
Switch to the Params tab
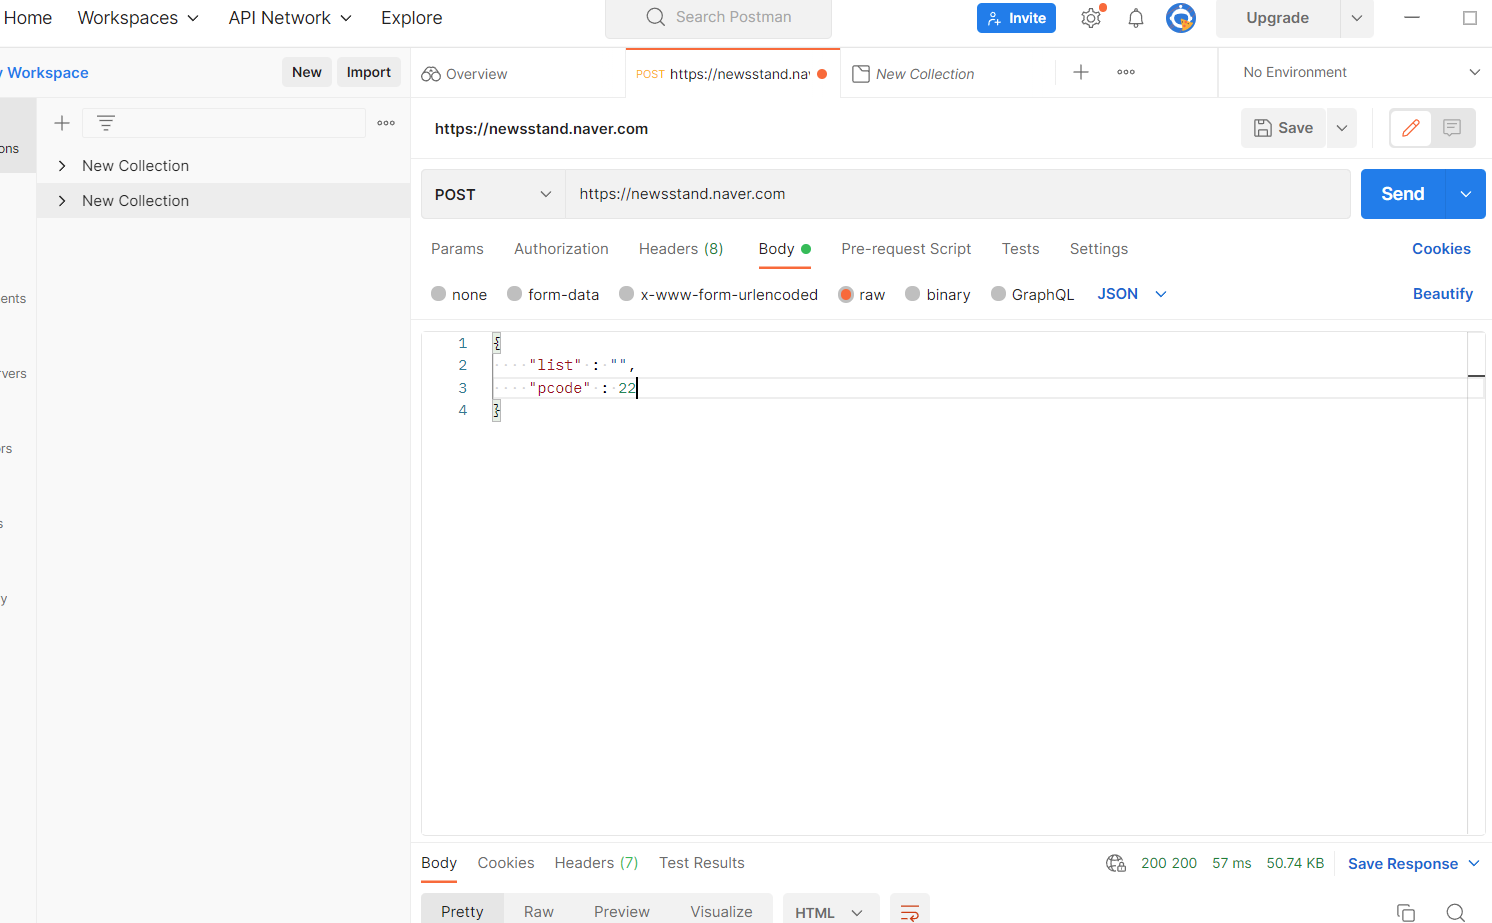[457, 249]
